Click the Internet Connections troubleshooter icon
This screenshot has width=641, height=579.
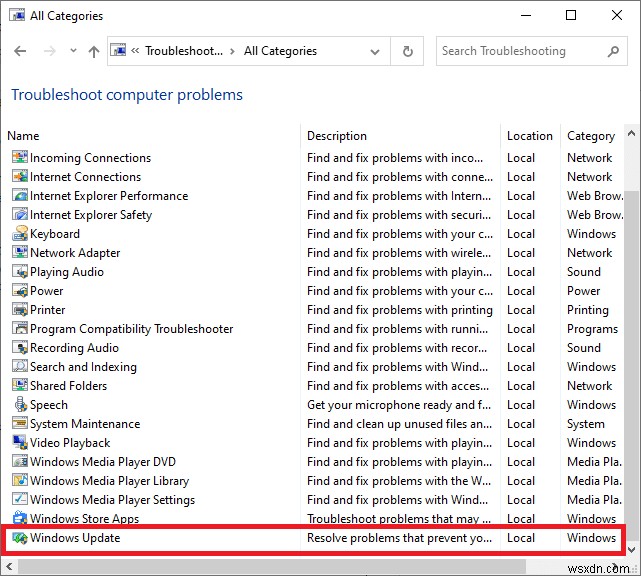click(20, 176)
